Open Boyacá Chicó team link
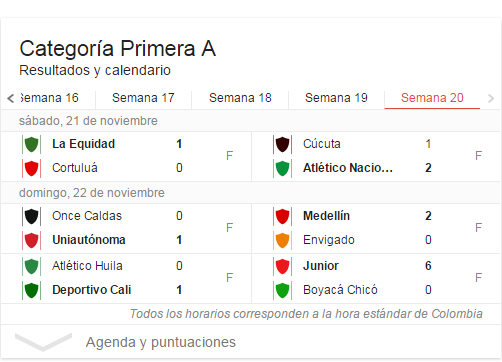 pyautogui.click(x=340, y=290)
